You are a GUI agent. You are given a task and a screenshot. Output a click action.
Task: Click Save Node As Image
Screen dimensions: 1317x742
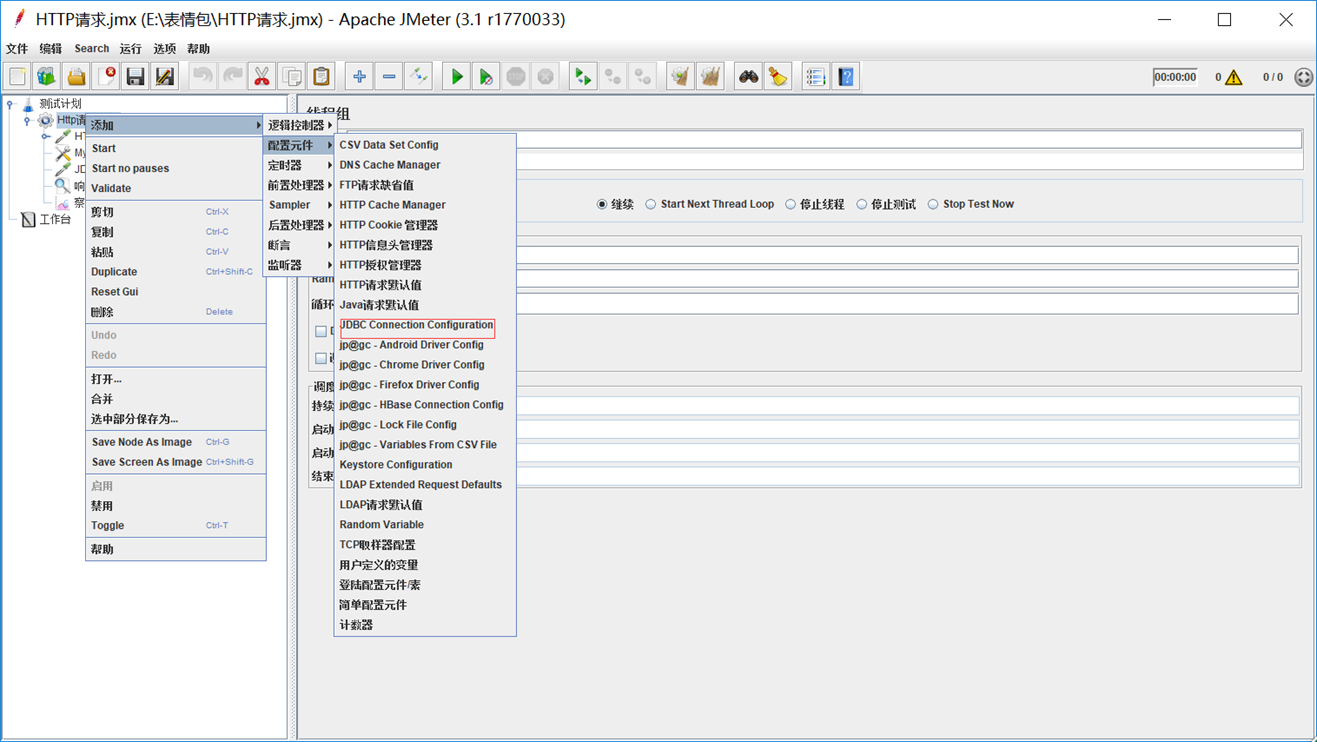tap(176, 442)
